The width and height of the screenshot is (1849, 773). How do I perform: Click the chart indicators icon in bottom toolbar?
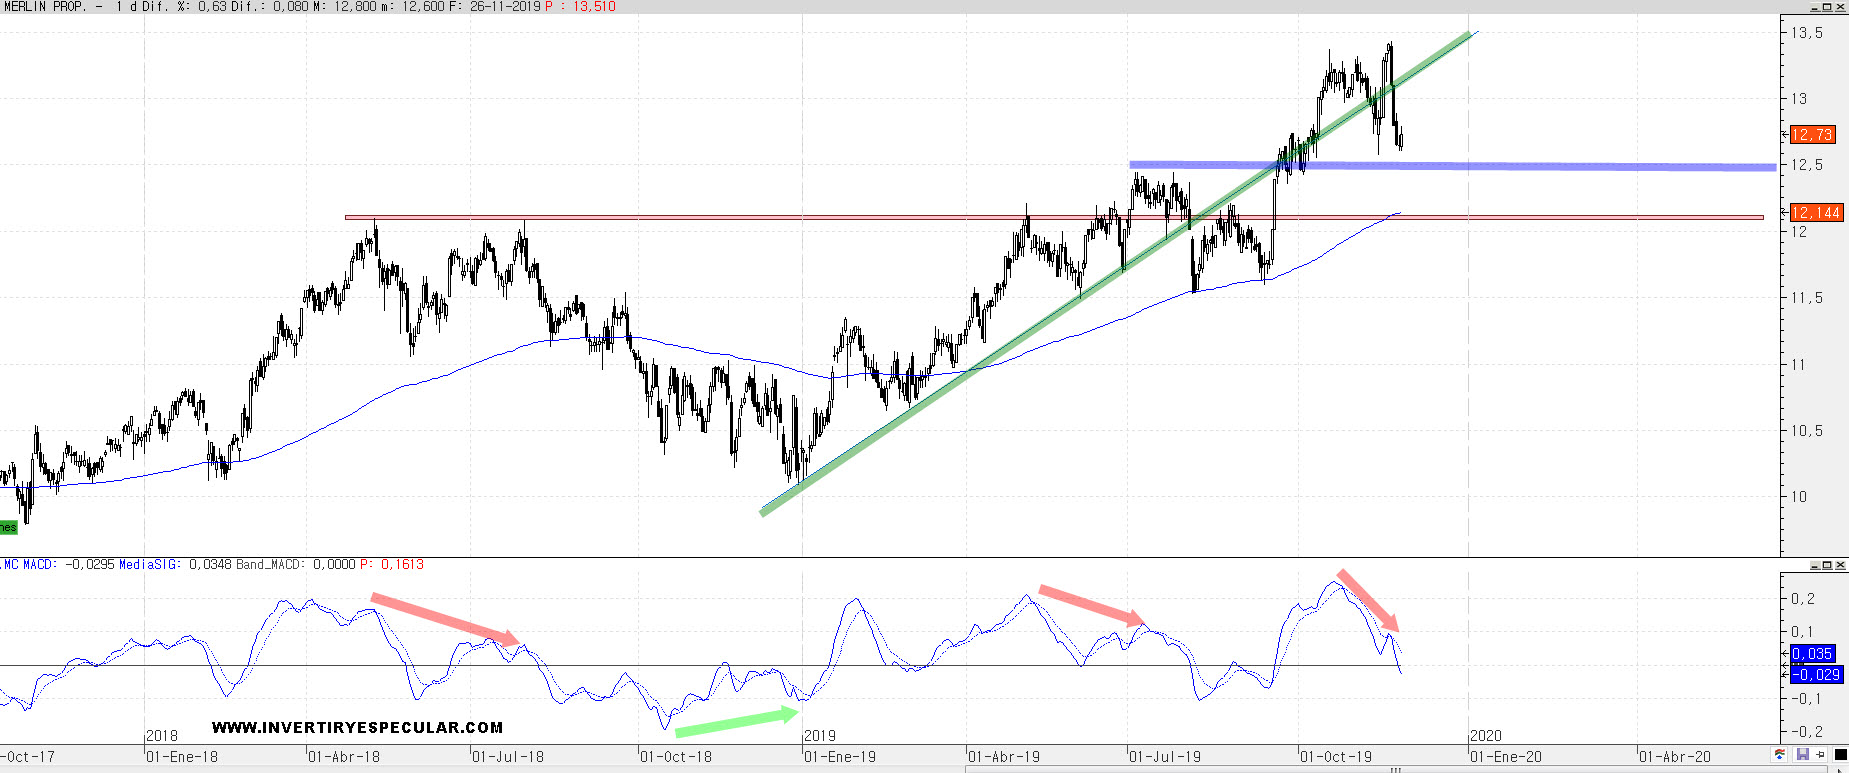click(x=1781, y=755)
